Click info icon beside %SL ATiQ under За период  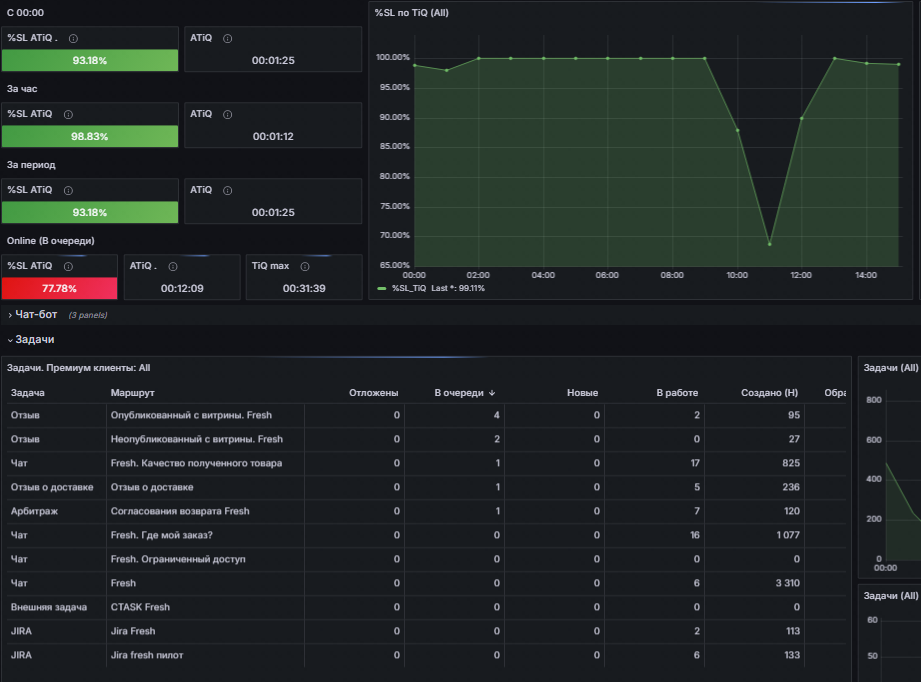68,190
